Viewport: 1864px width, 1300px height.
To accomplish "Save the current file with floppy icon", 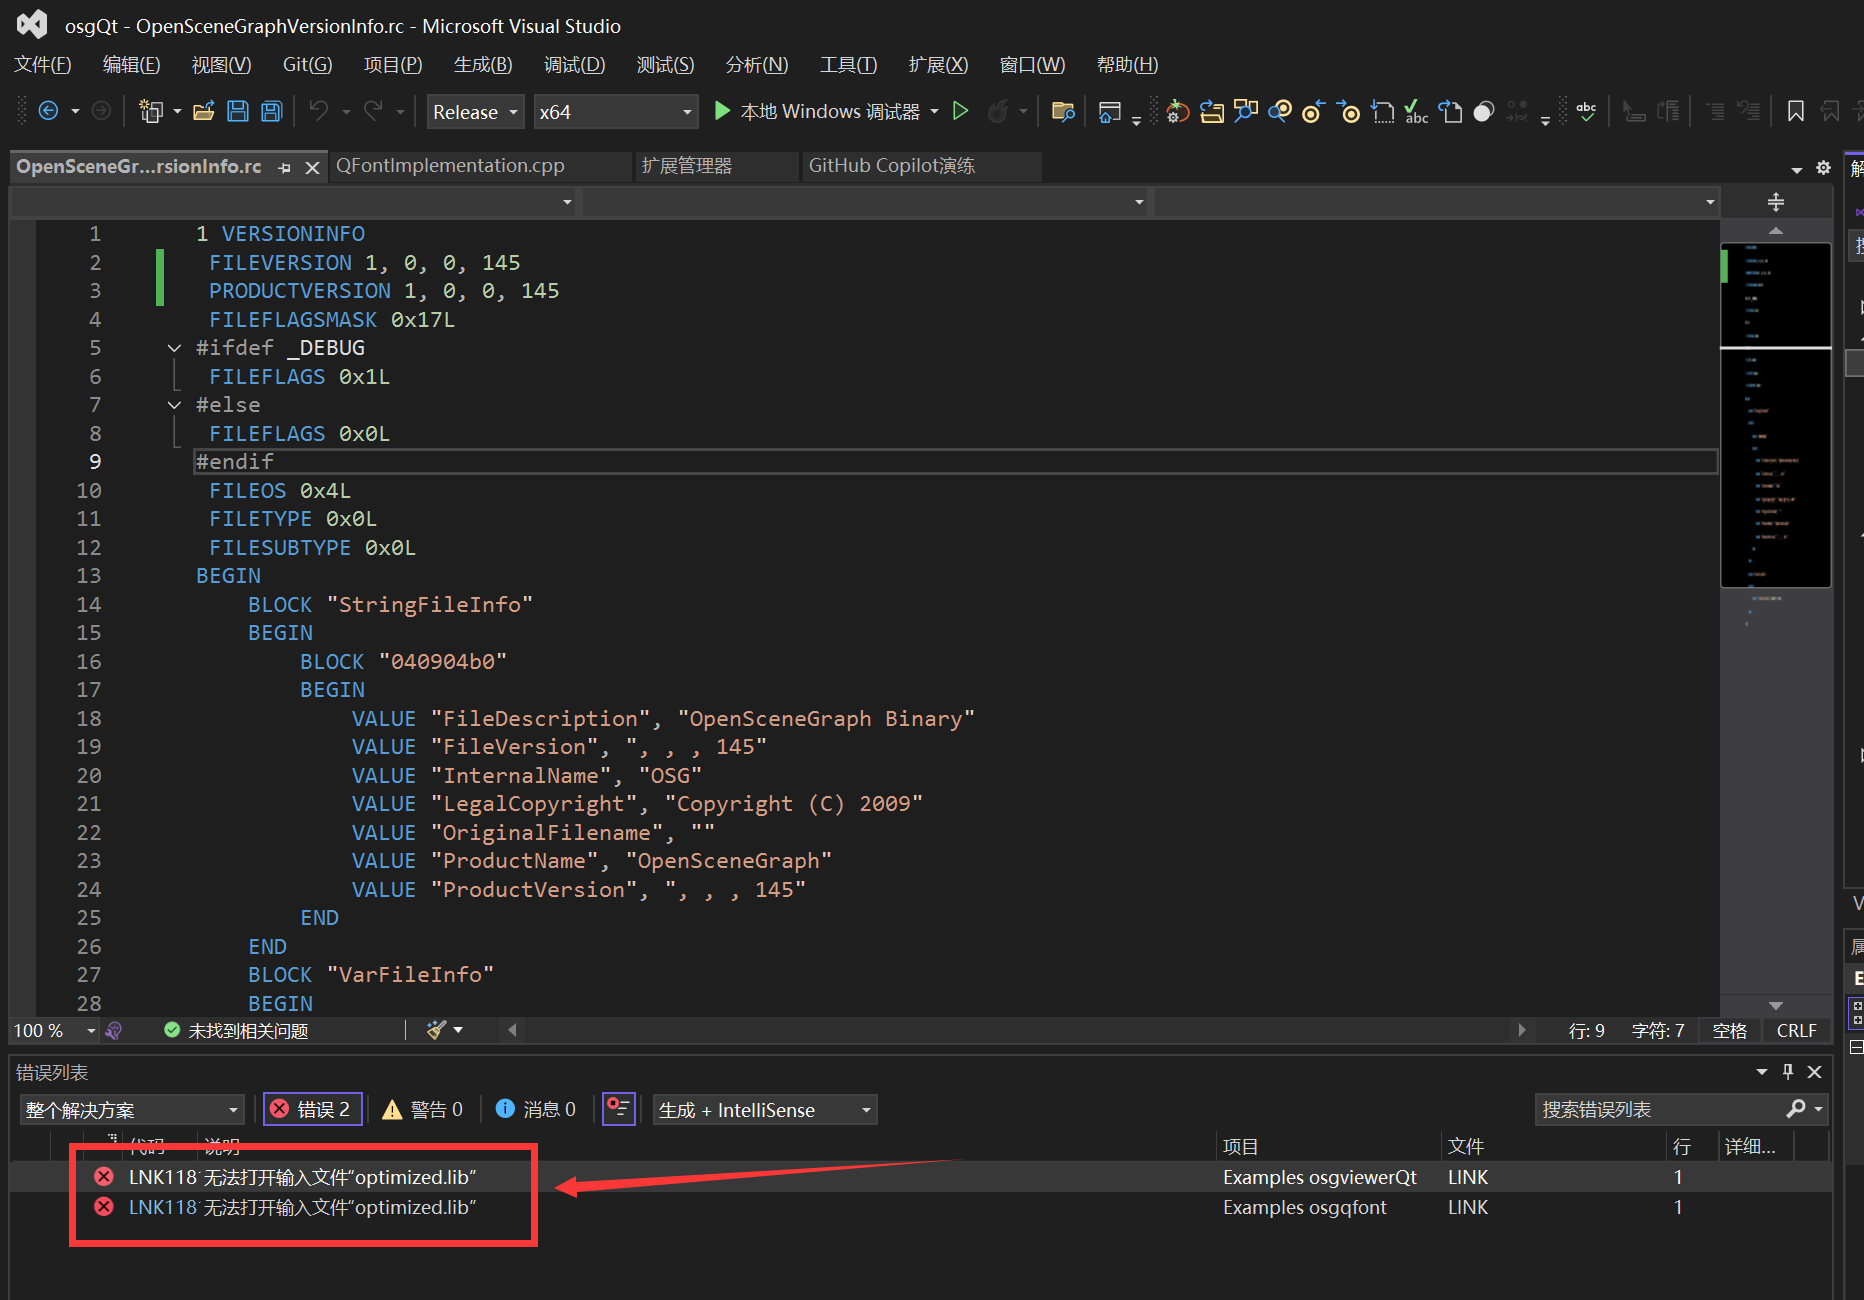I will (238, 111).
